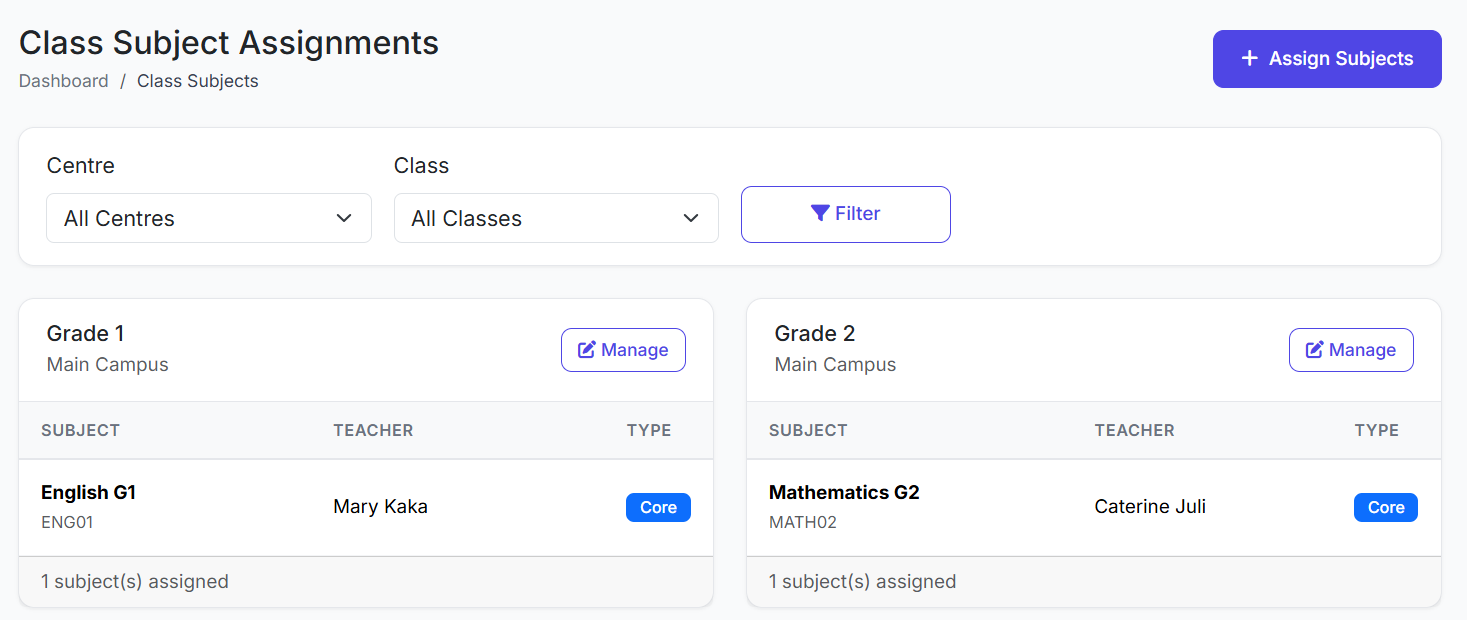Click the Centre dropdown chevron arrow
The image size is (1467, 620).
click(344, 218)
